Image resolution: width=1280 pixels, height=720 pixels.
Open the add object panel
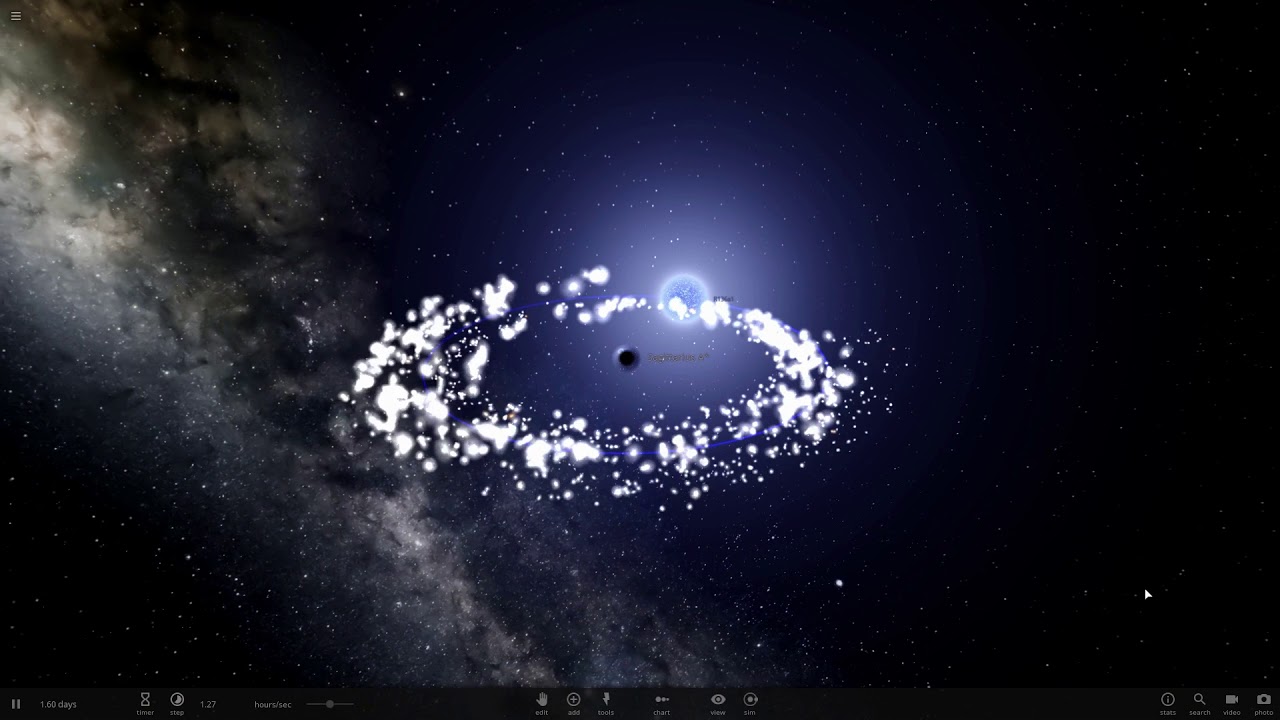point(573,704)
